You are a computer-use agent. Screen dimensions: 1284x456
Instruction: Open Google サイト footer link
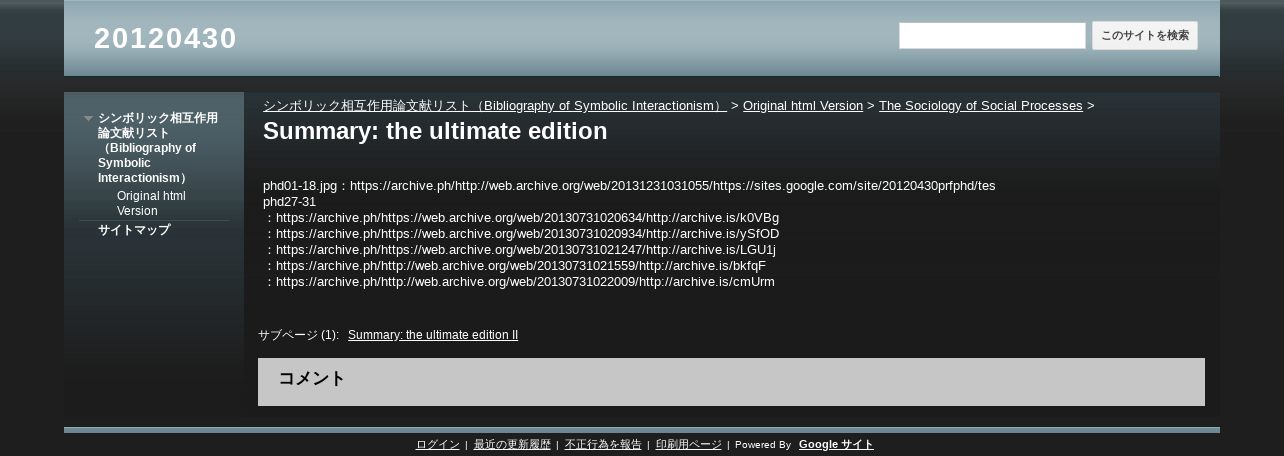pyautogui.click(x=836, y=445)
